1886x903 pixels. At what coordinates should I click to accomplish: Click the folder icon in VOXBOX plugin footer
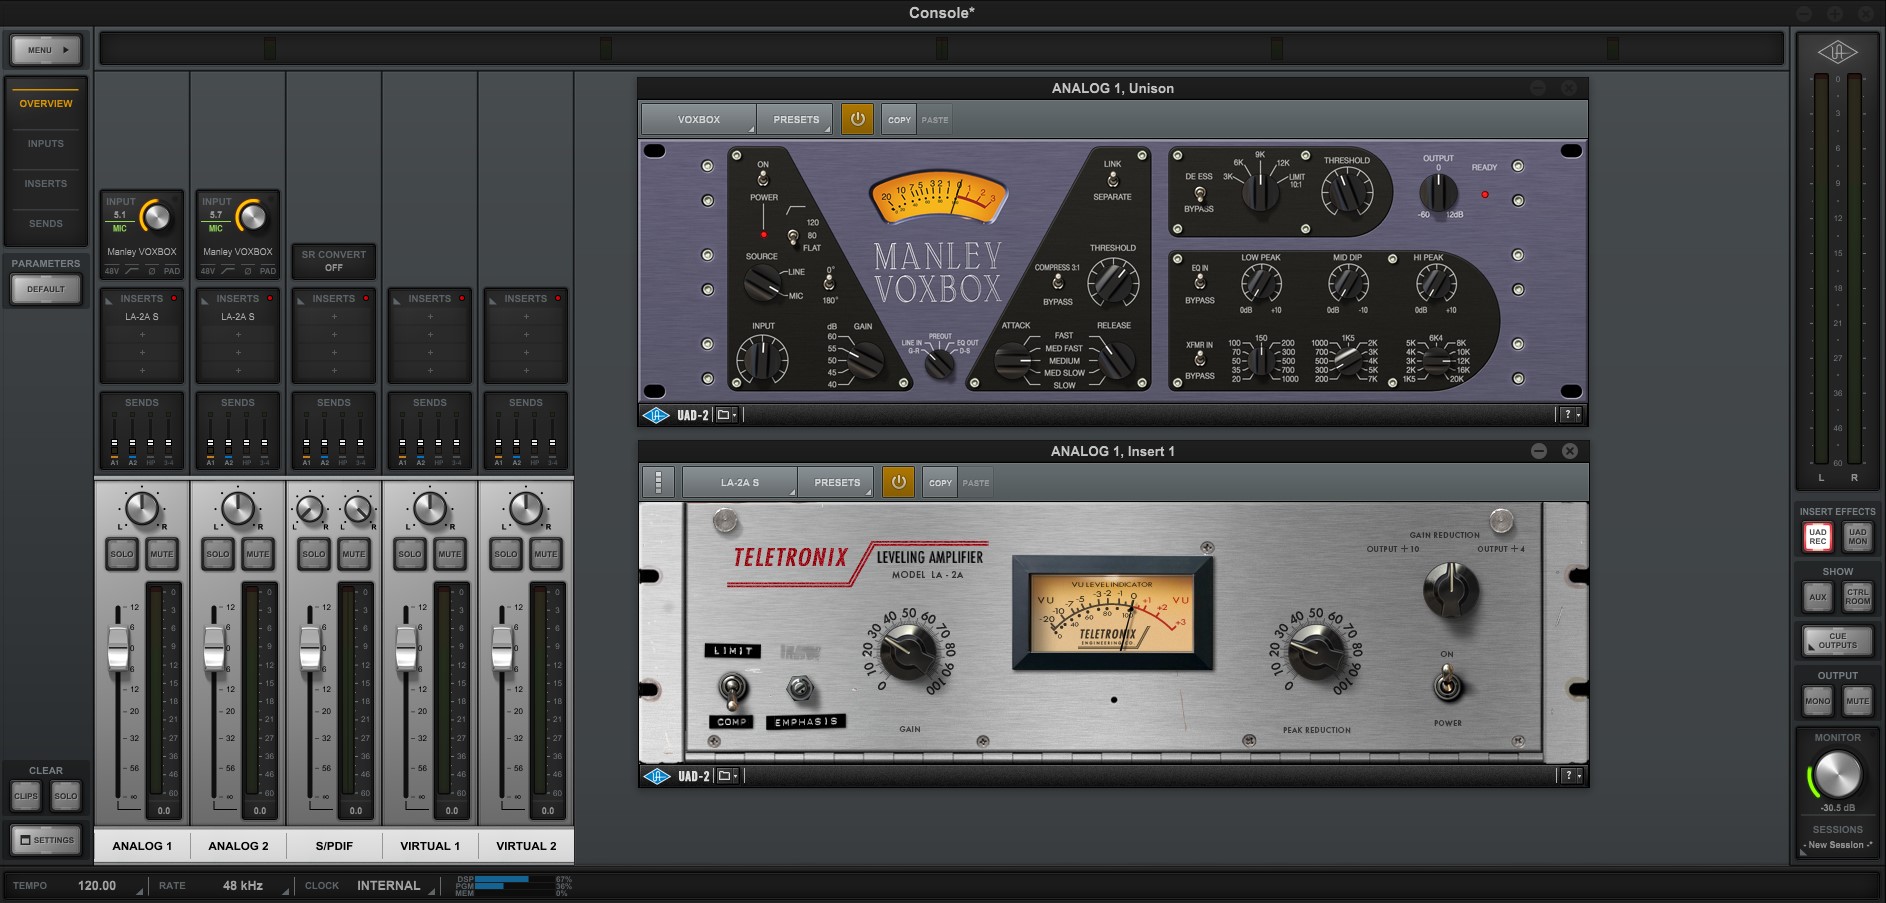[726, 415]
